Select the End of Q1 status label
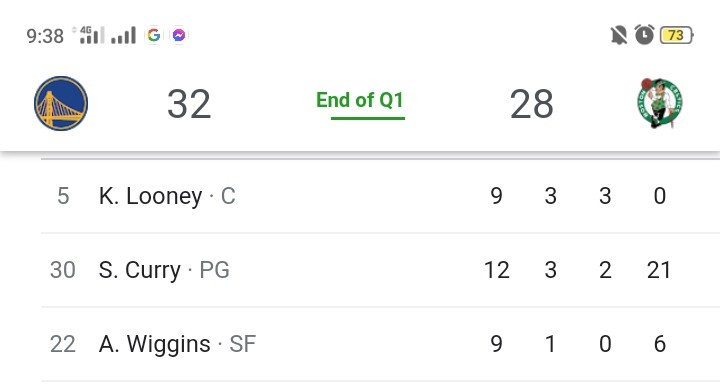720x388 pixels. [x=360, y=100]
